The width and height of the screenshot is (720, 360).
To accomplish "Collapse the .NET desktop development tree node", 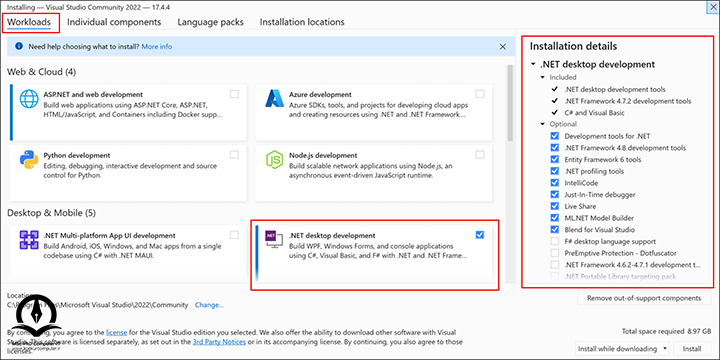I will coord(533,65).
